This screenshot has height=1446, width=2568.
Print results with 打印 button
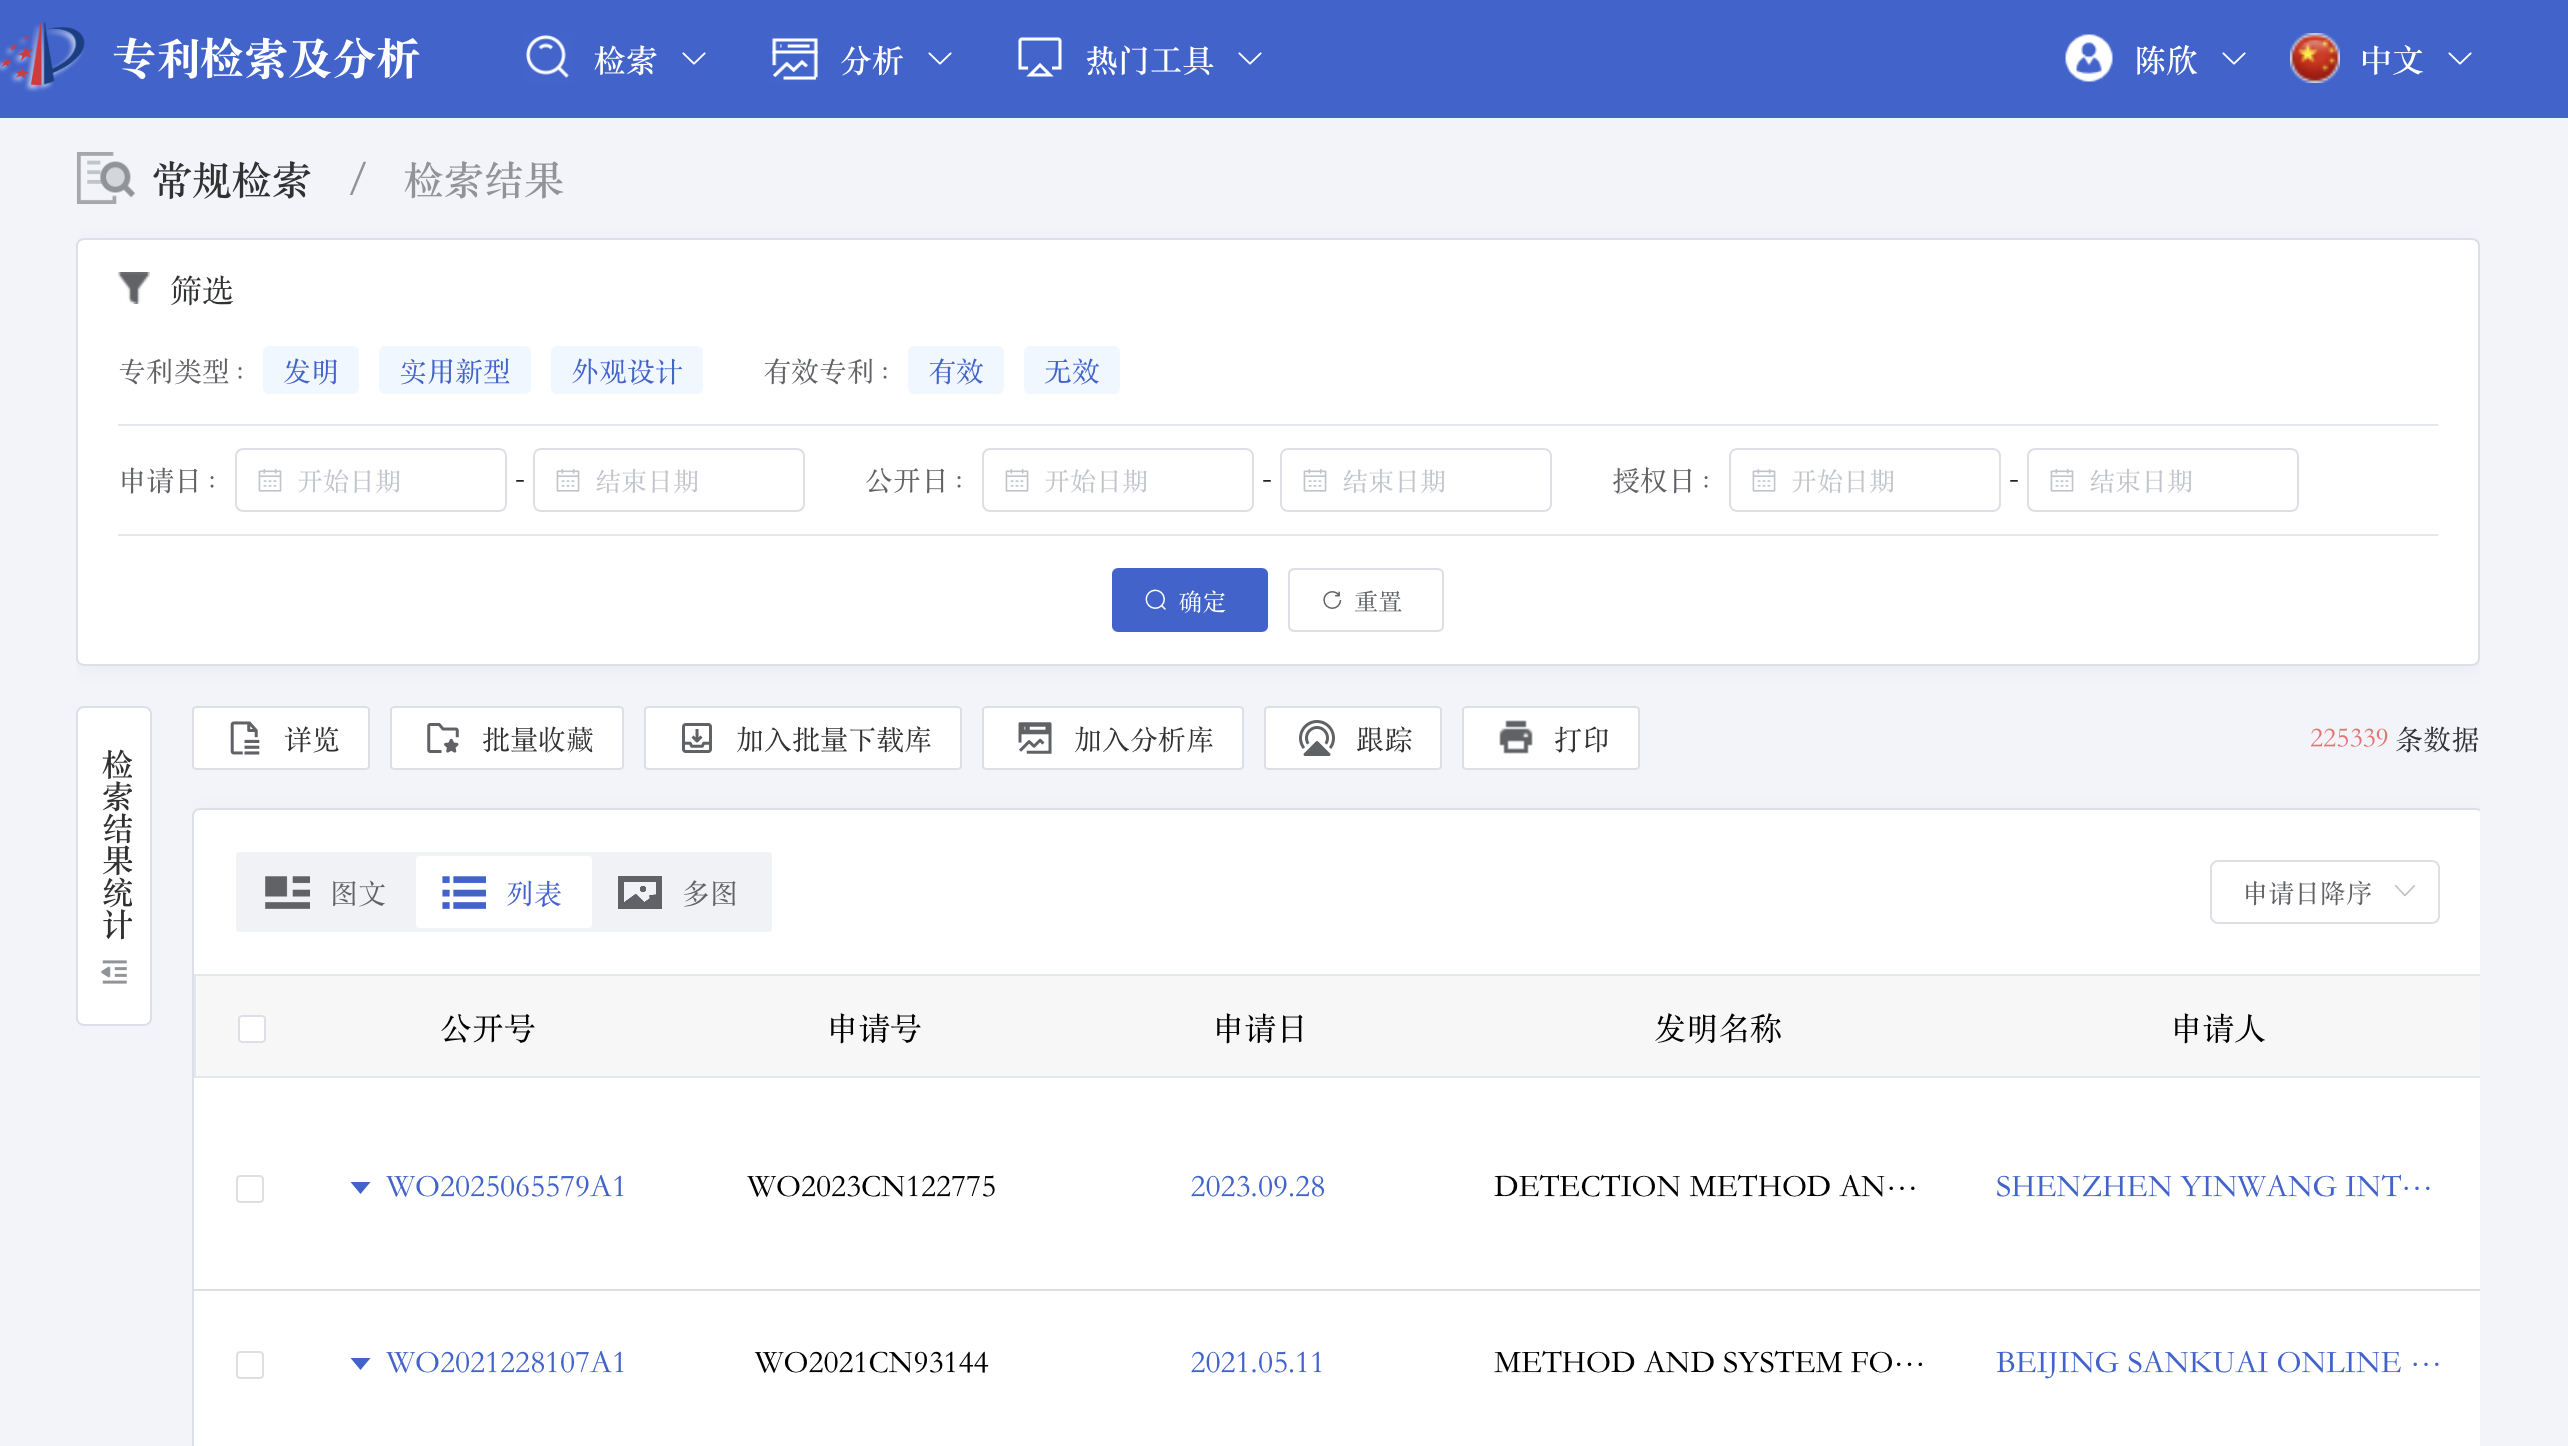click(1550, 738)
